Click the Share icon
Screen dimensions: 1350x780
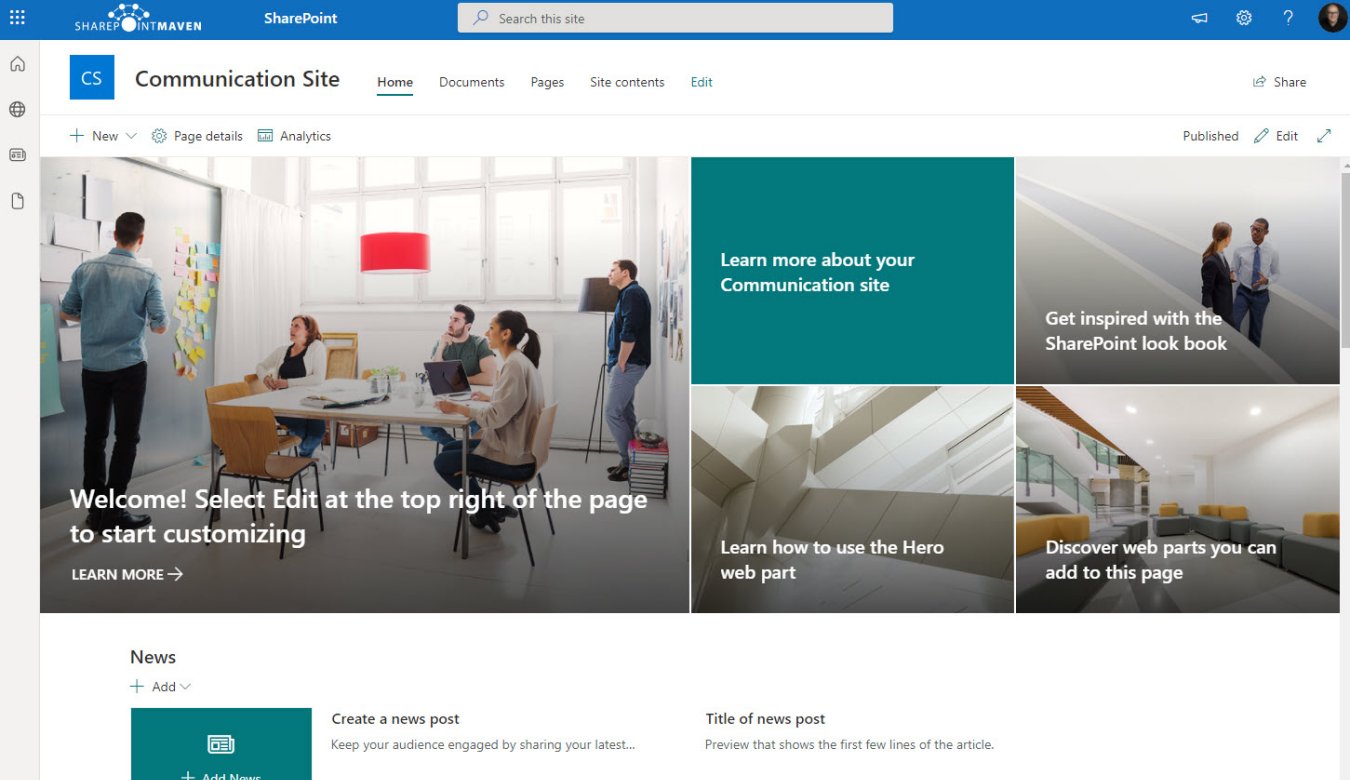coord(1259,82)
